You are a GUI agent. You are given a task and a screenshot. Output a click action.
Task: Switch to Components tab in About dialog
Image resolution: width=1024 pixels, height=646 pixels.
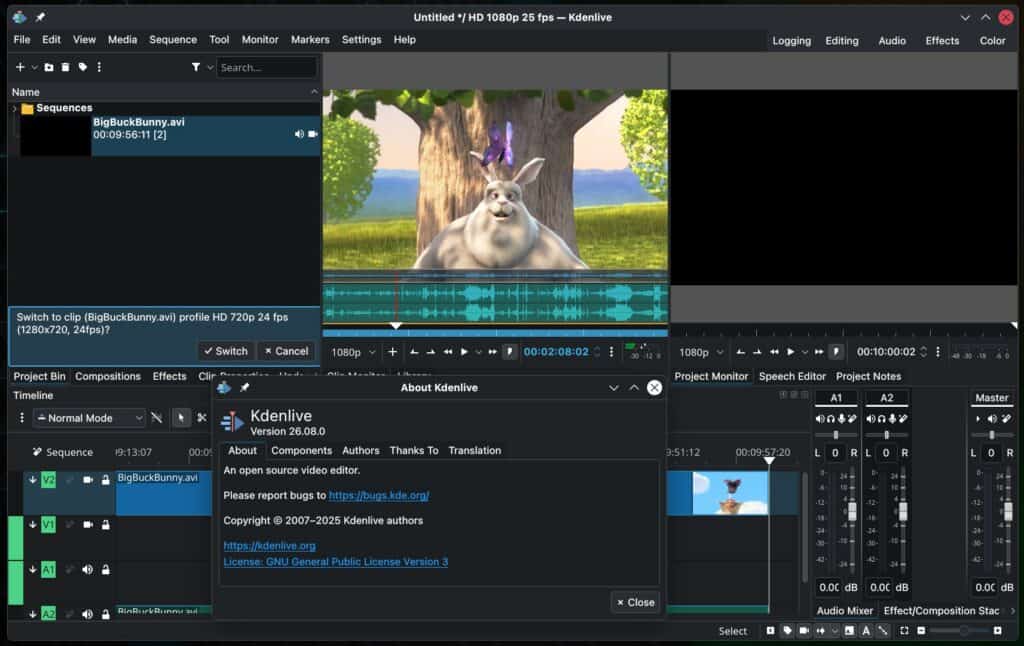click(301, 451)
